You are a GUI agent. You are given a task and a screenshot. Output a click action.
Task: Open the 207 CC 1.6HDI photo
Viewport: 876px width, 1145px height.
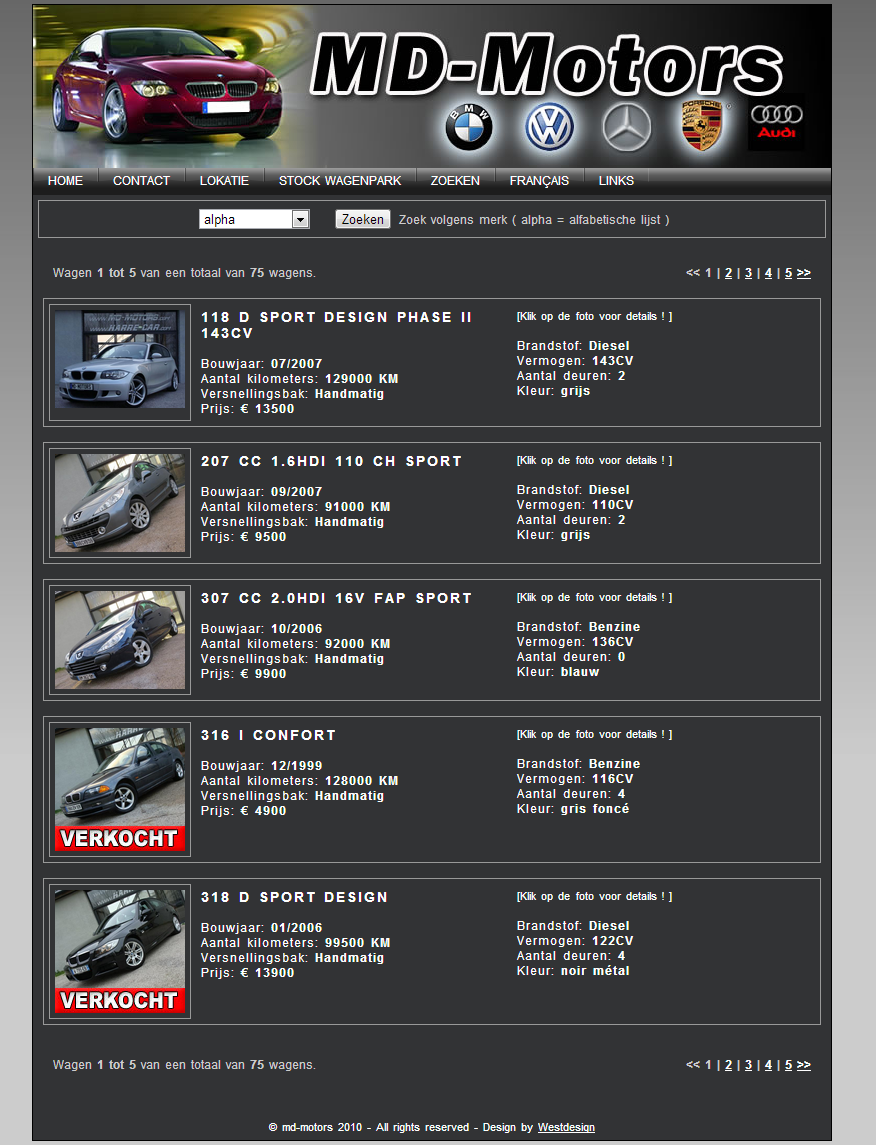click(x=120, y=503)
